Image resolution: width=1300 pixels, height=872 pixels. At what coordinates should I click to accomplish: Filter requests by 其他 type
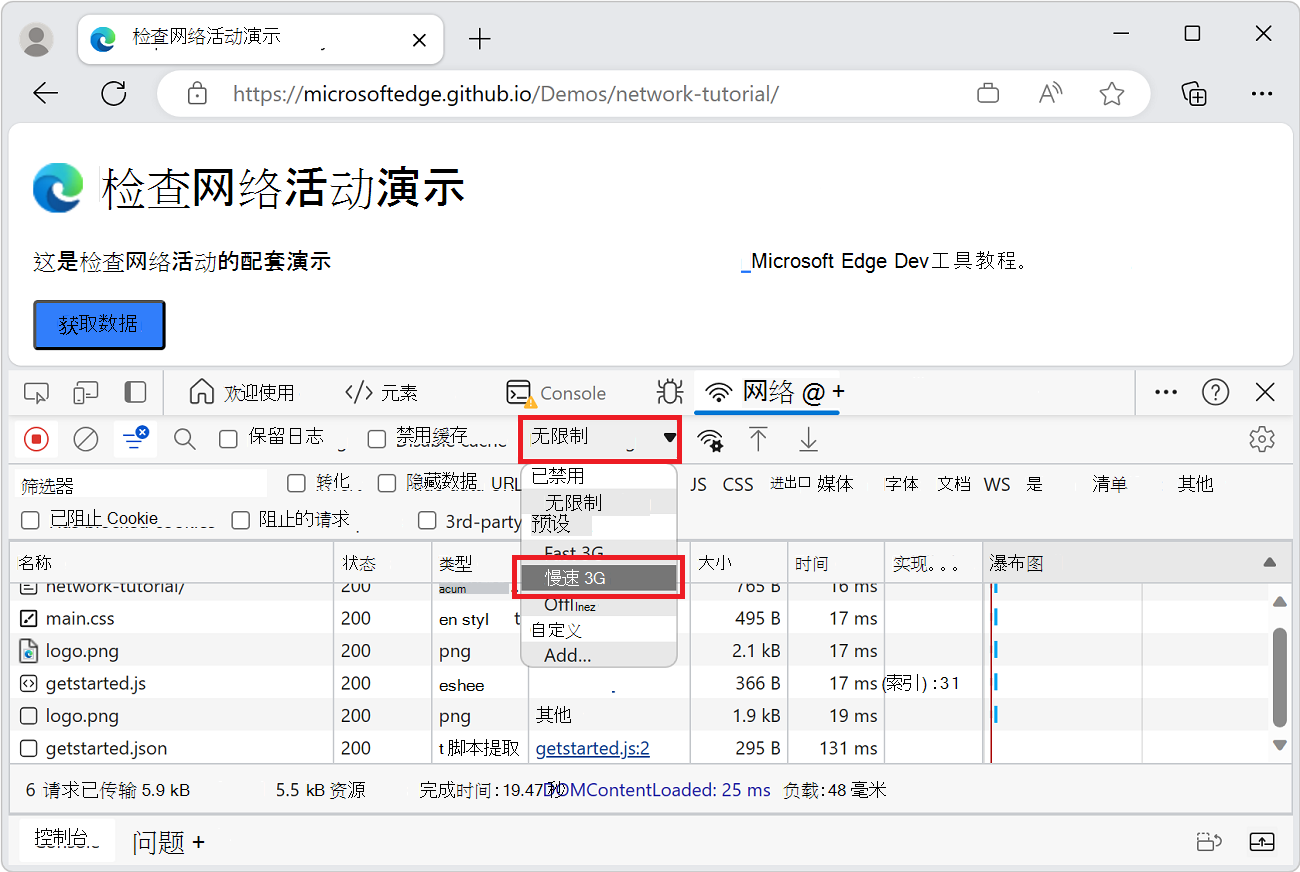tap(1195, 484)
